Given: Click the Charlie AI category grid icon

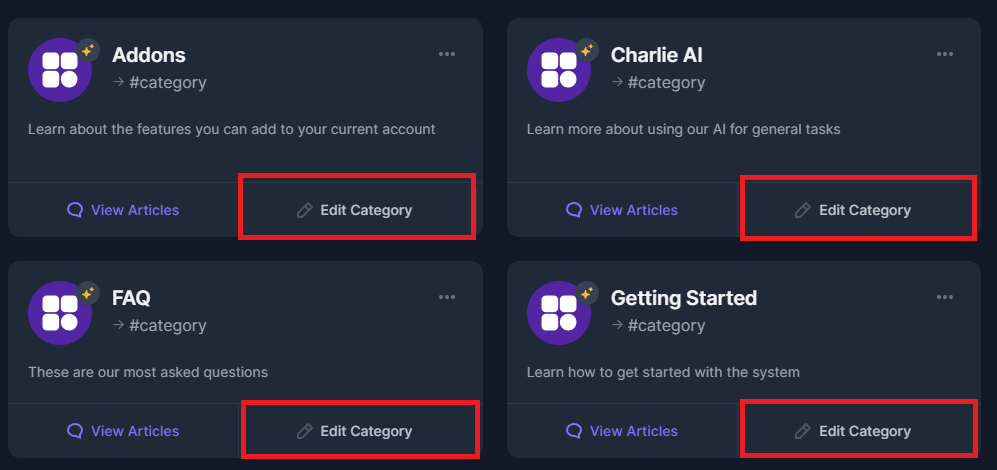Looking at the screenshot, I should click(x=559, y=70).
